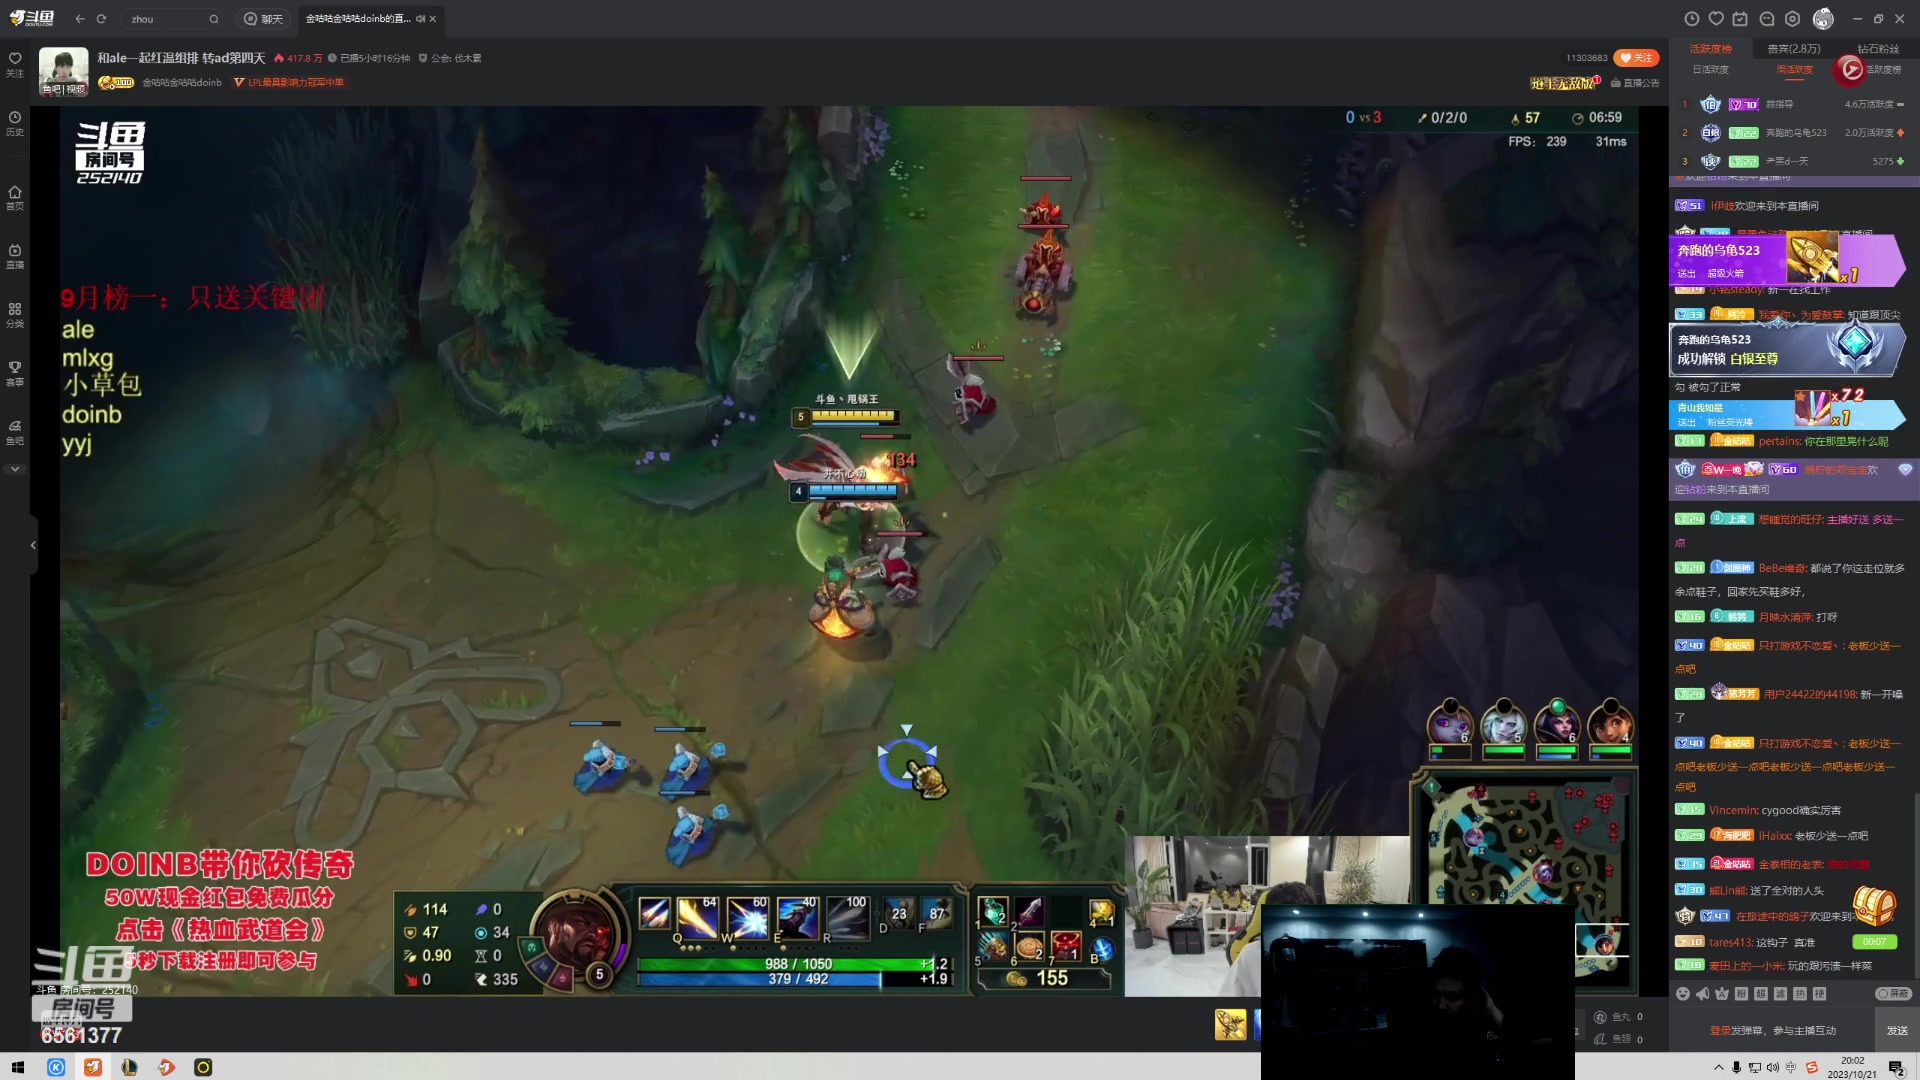Open 公会: 伐木累 guild link
The height and width of the screenshot is (1080, 1920).
point(450,58)
